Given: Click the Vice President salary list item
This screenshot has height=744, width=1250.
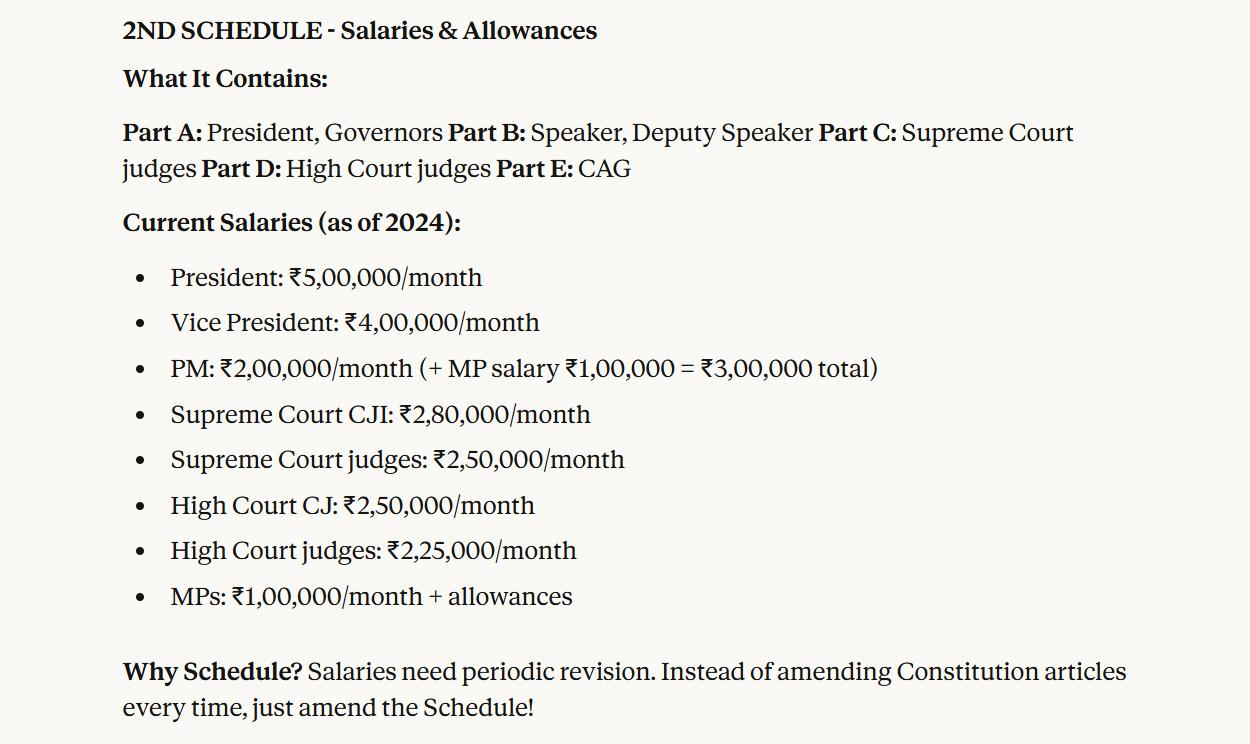Looking at the screenshot, I should pyautogui.click(x=354, y=323).
